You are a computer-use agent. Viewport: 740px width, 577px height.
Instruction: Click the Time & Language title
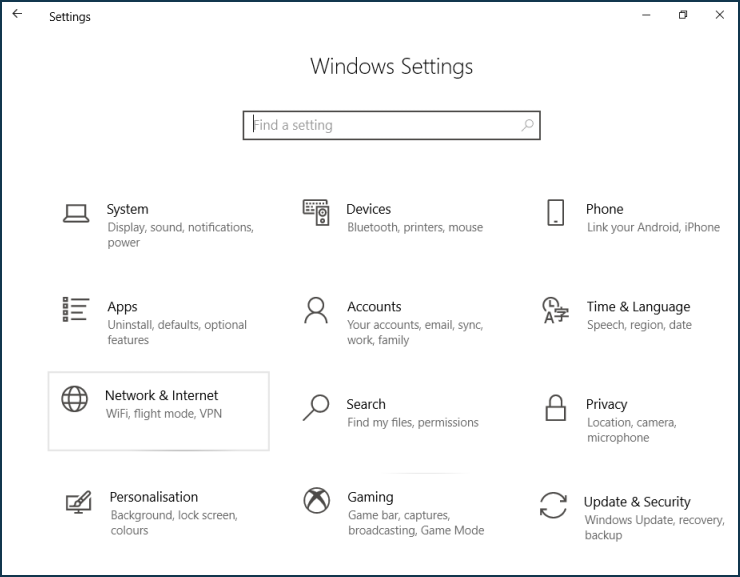pyautogui.click(x=639, y=307)
